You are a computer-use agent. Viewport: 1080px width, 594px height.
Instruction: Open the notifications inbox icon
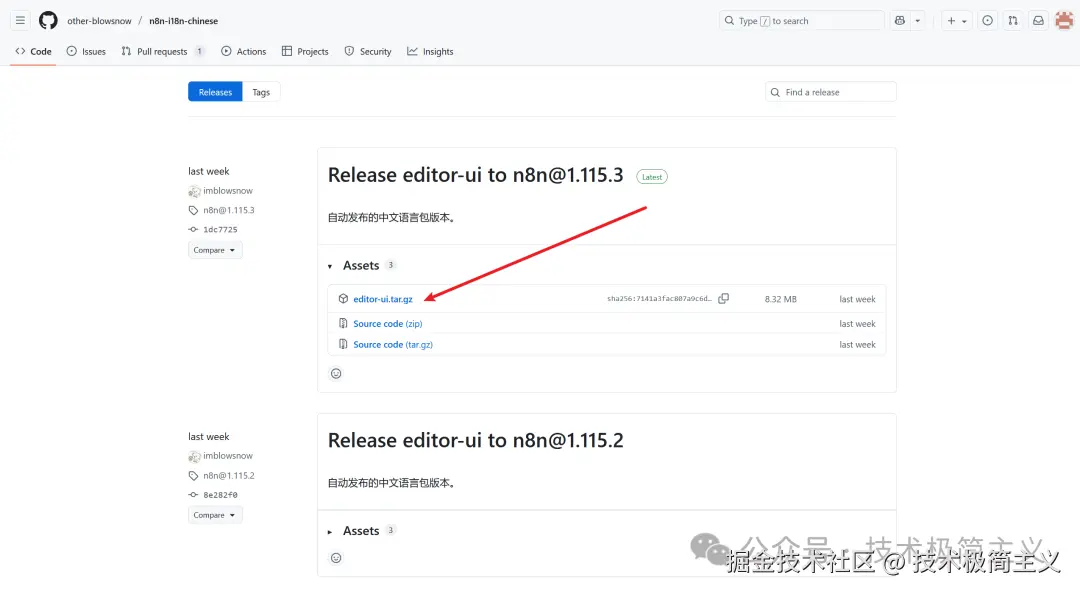tap(1038, 21)
